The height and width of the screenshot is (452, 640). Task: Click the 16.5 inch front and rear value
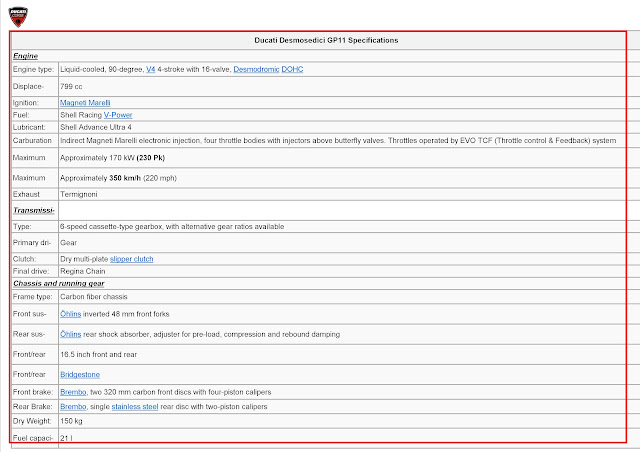tap(98, 354)
